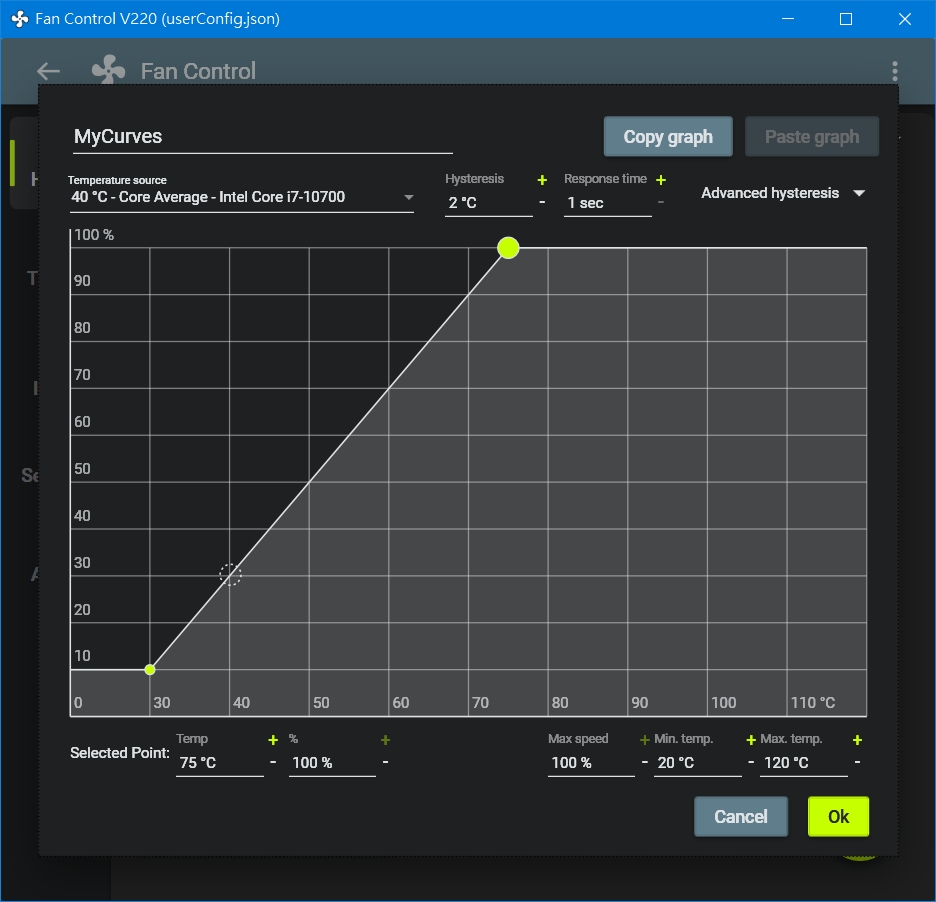Open the three-dot menu in the header
Image resolution: width=936 pixels, height=902 pixels.
click(x=894, y=71)
